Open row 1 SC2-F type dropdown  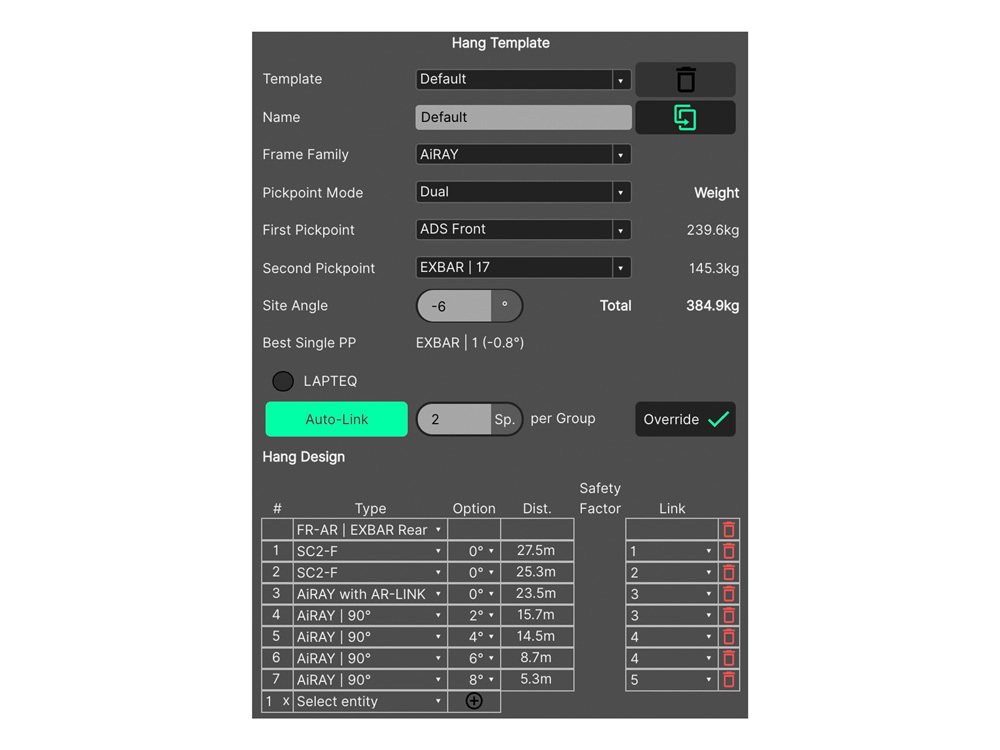point(370,551)
